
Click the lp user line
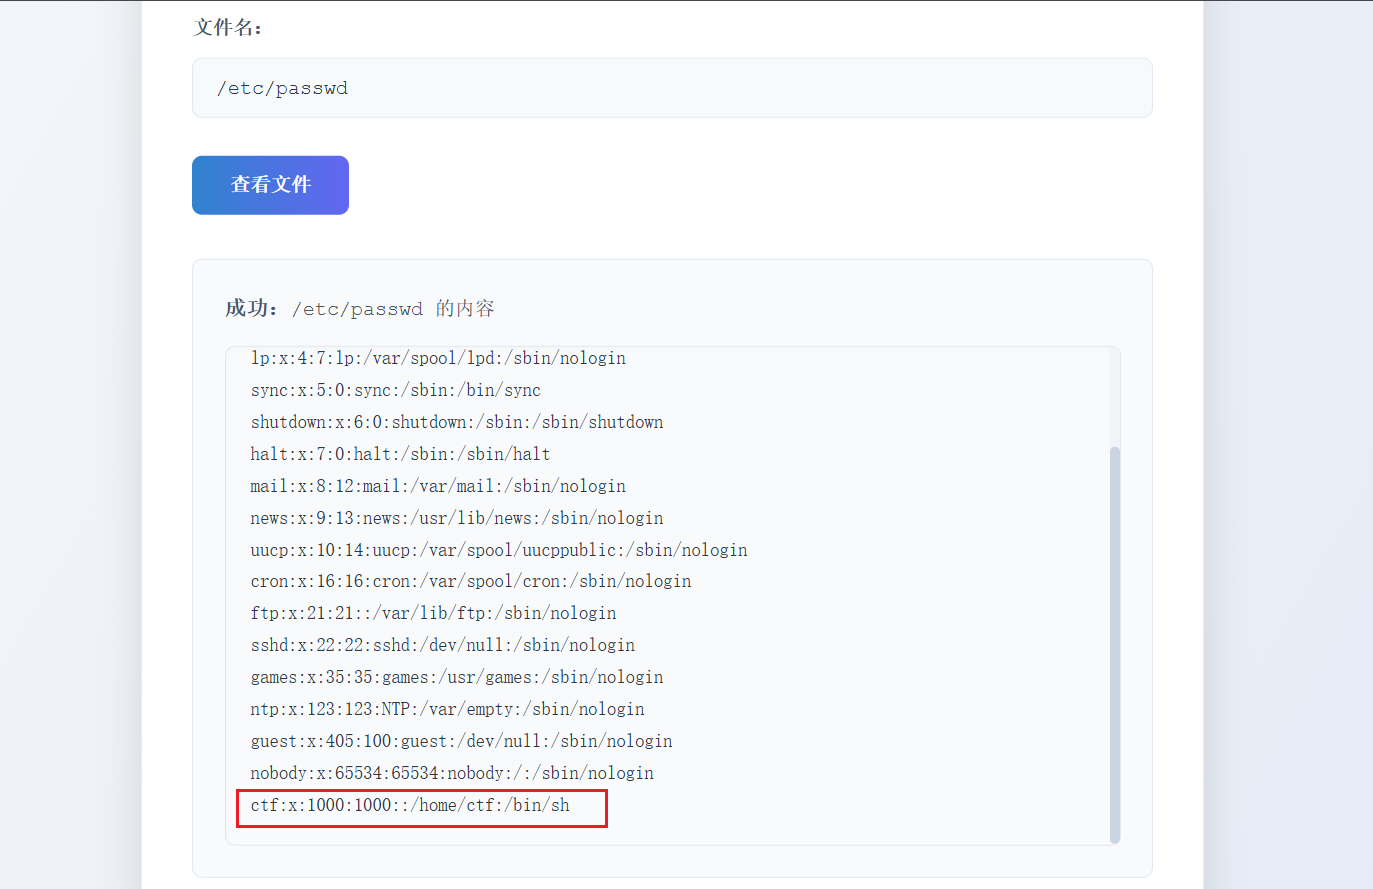coord(438,358)
